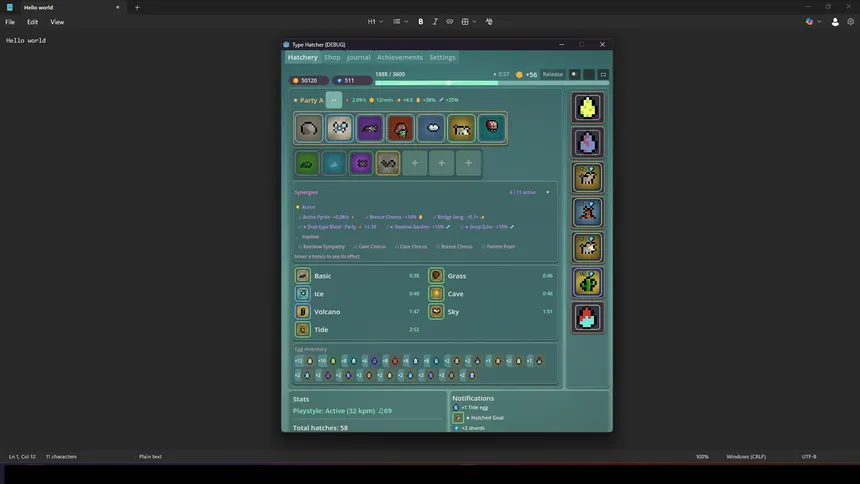Click the Sky habitat icon
The height and width of the screenshot is (484, 860).
(436, 312)
